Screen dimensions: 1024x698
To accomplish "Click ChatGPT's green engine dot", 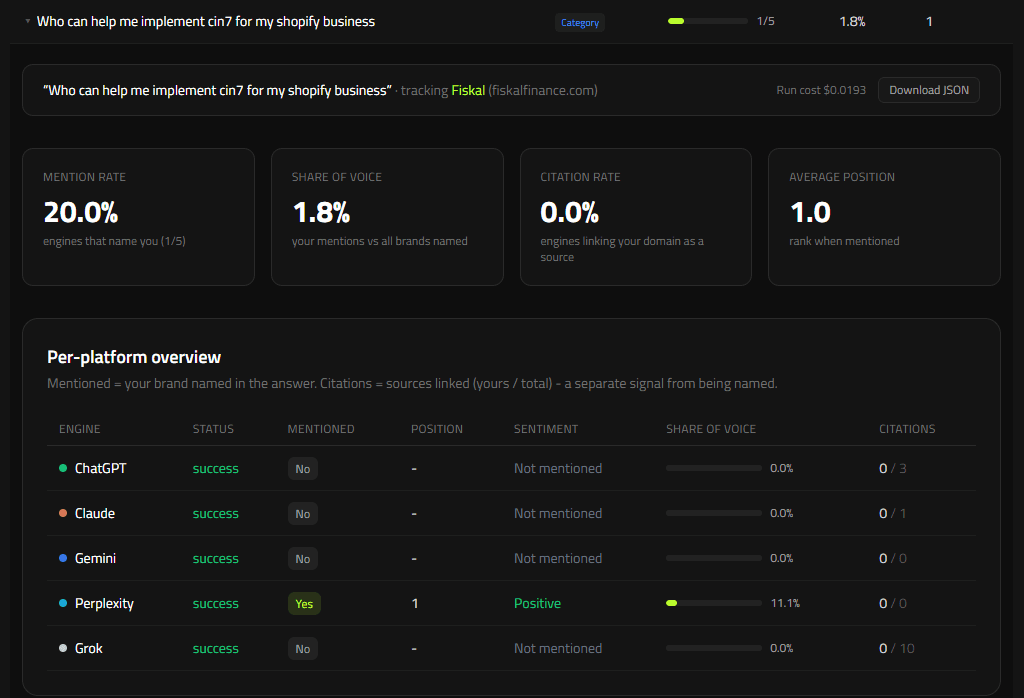I will coord(63,468).
